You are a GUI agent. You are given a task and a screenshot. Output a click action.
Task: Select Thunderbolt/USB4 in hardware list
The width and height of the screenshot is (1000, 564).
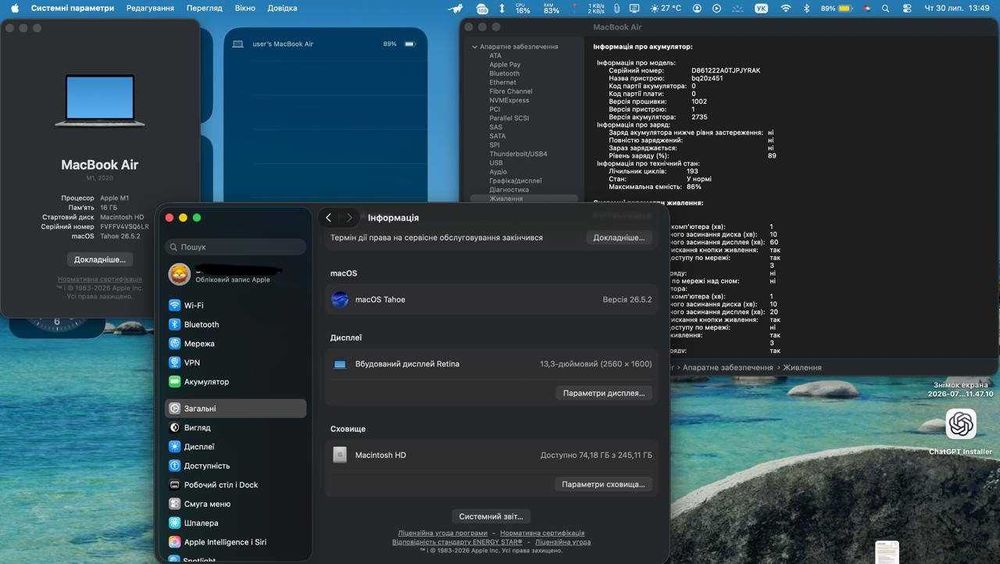(x=518, y=154)
